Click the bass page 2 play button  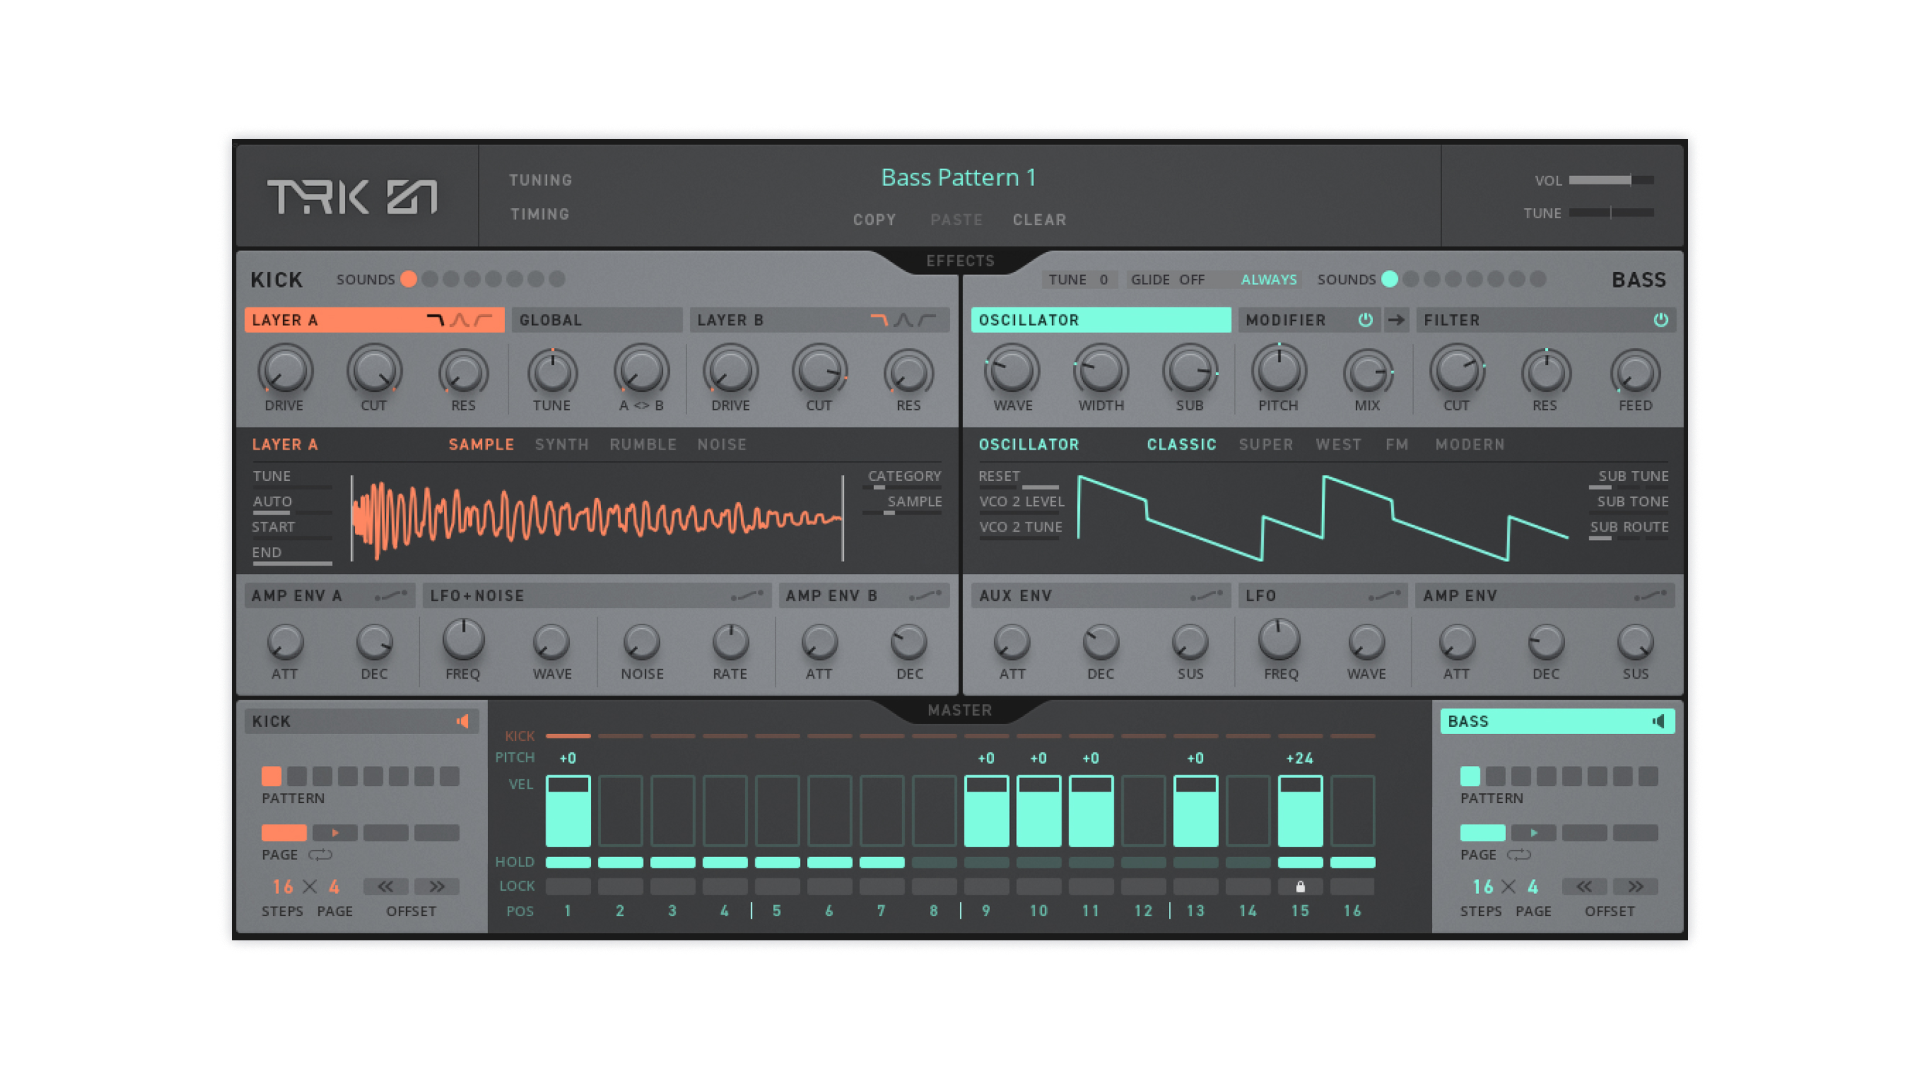pyautogui.click(x=1533, y=833)
